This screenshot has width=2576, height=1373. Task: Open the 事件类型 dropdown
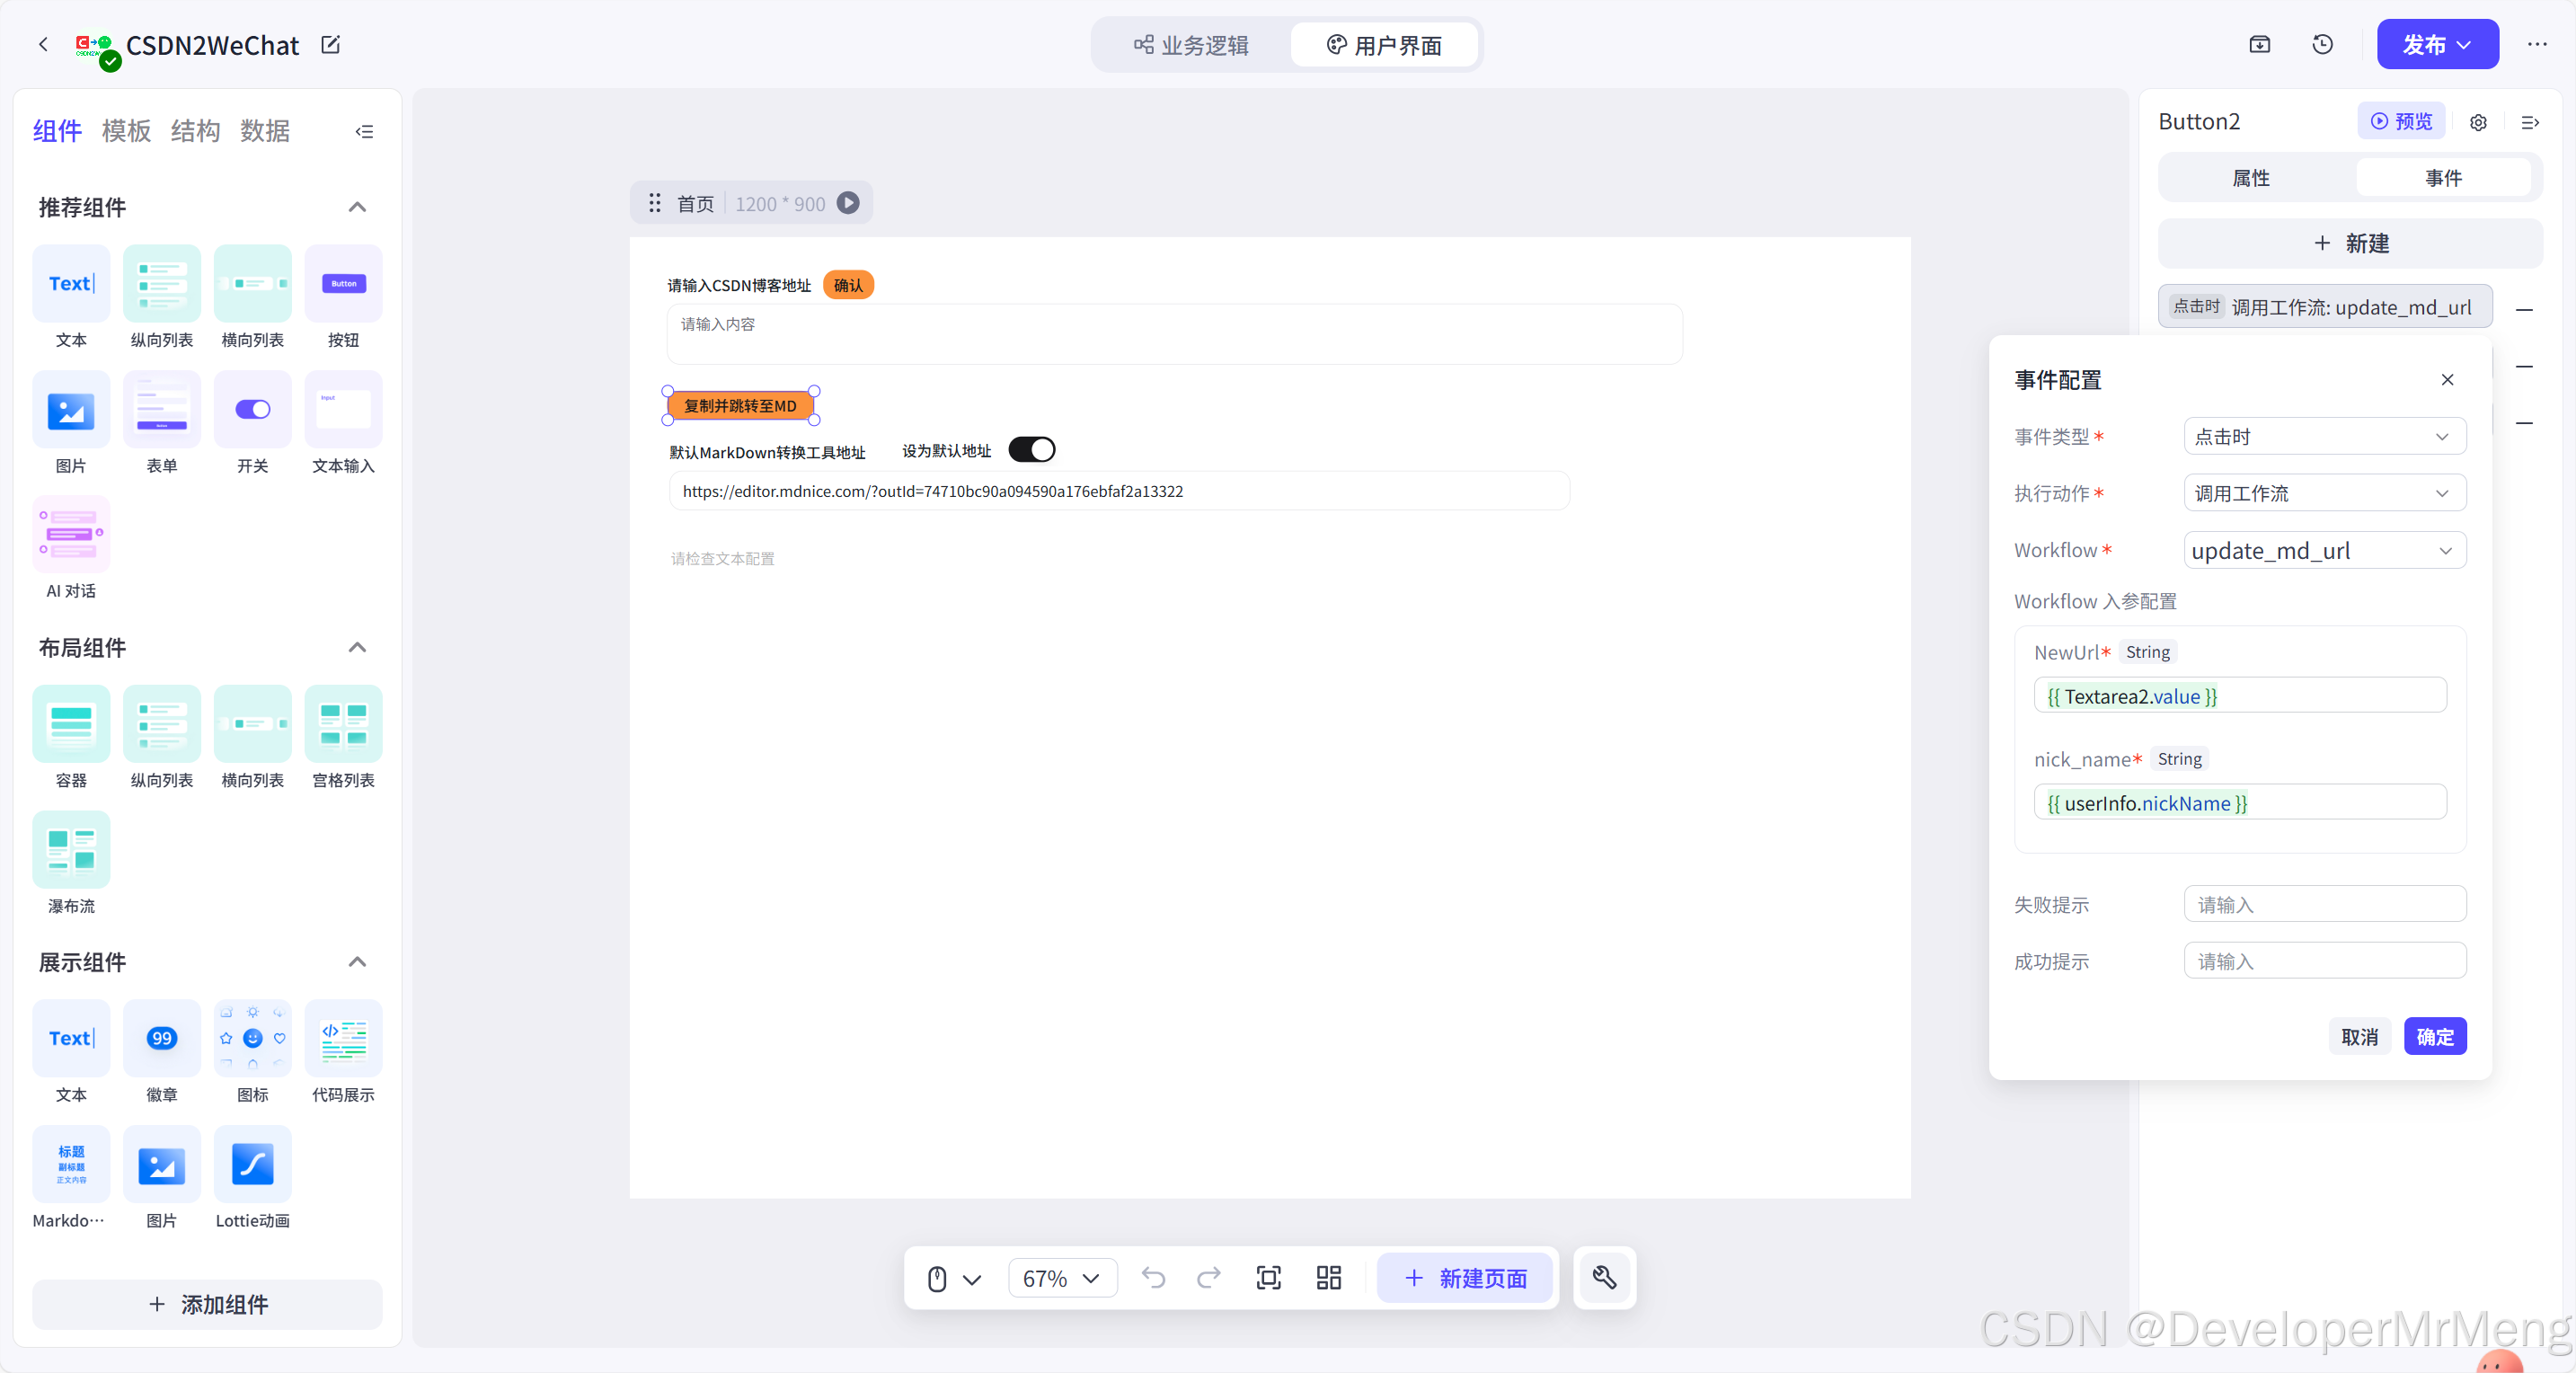pos(2324,437)
